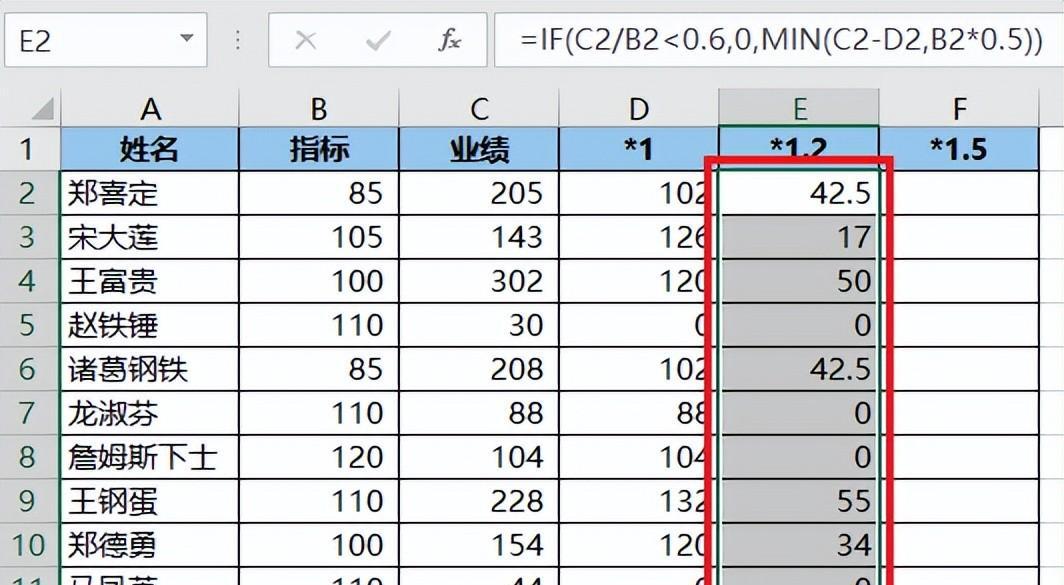Select name cell 郑喜定
The image size is (1064, 585).
tap(150, 193)
